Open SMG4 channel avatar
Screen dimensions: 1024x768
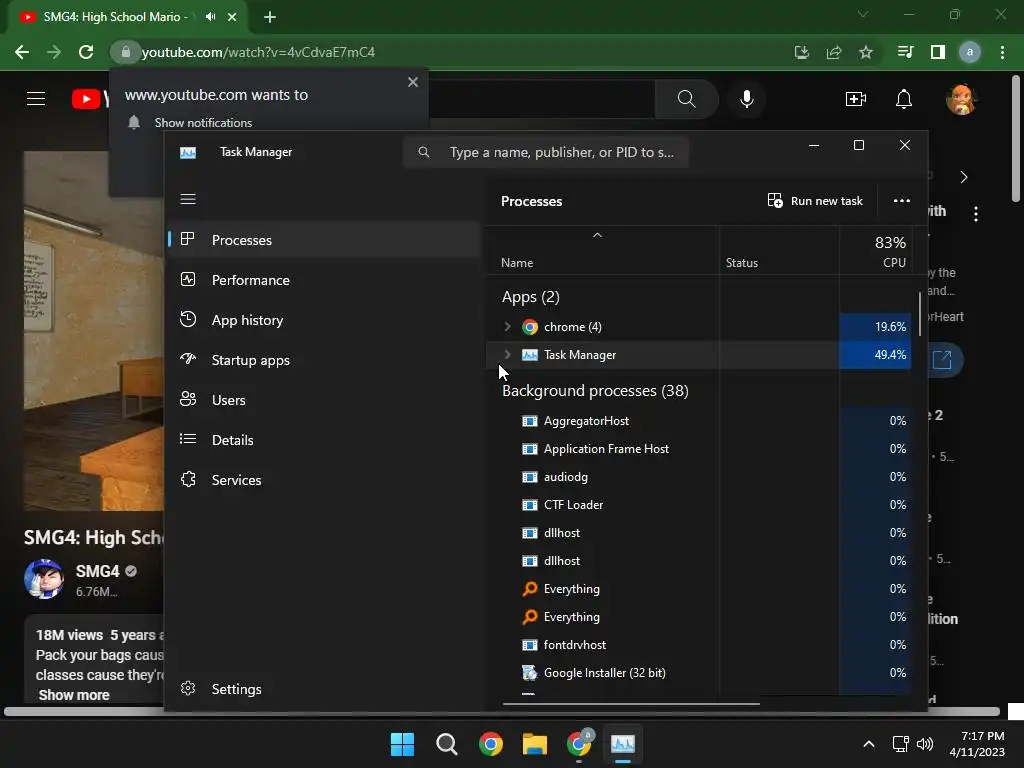point(44,579)
